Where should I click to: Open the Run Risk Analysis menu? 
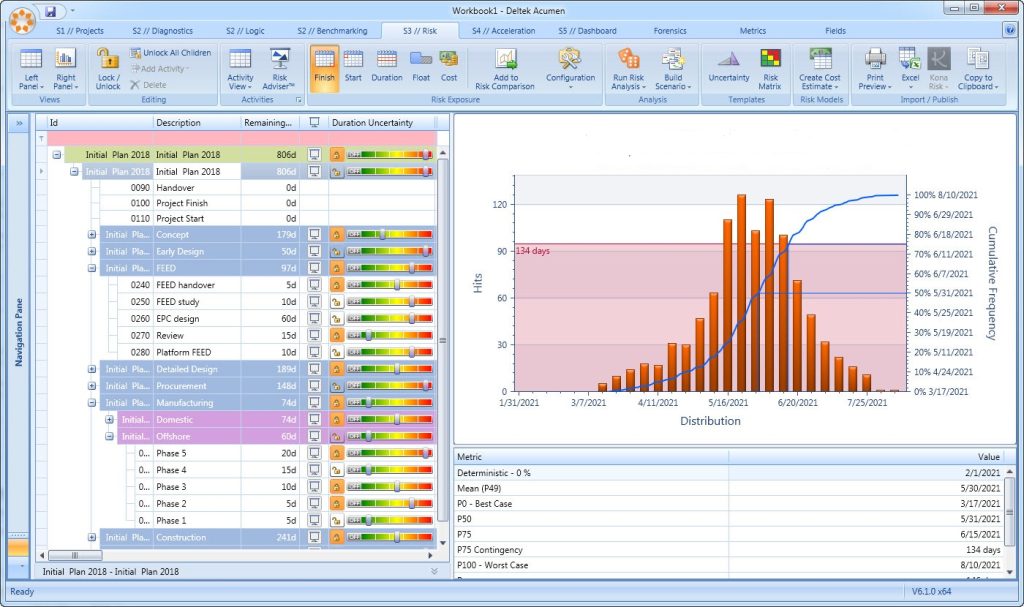629,69
